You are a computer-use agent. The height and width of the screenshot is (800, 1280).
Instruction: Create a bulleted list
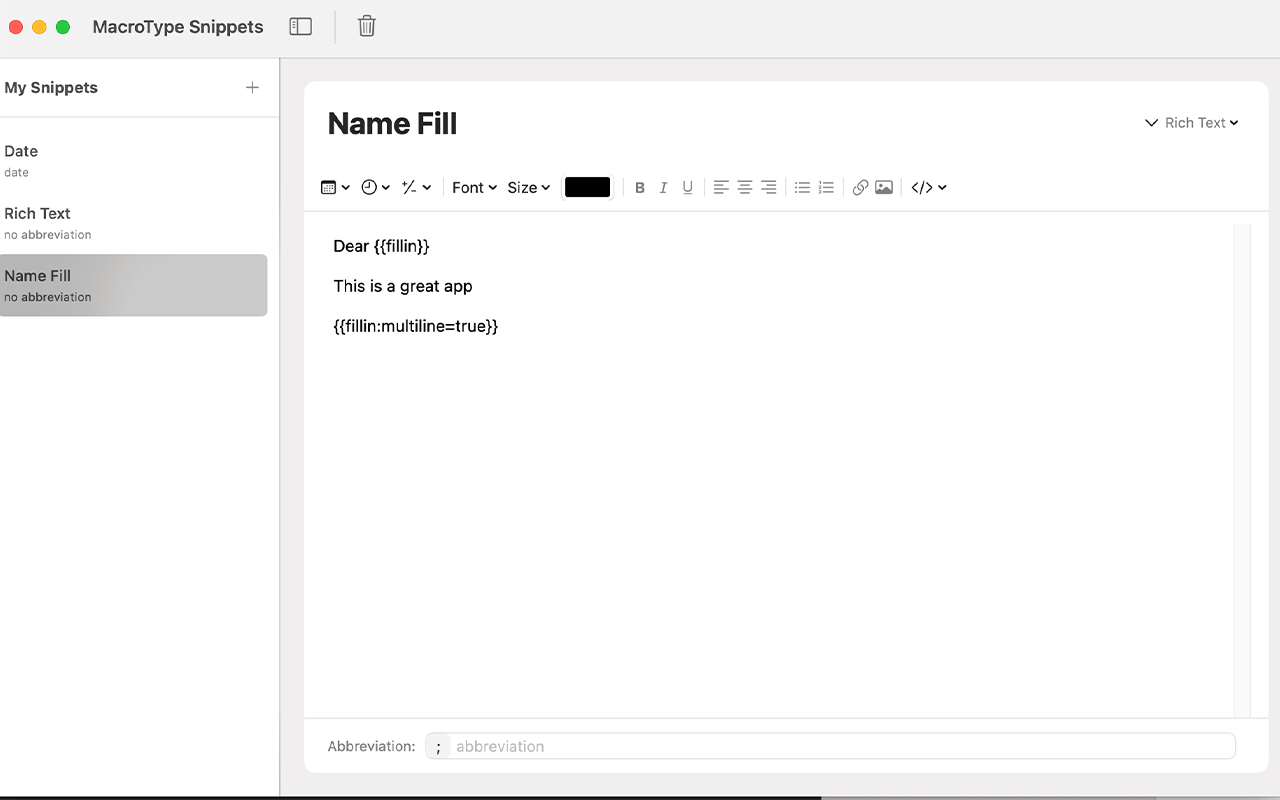pos(802,187)
